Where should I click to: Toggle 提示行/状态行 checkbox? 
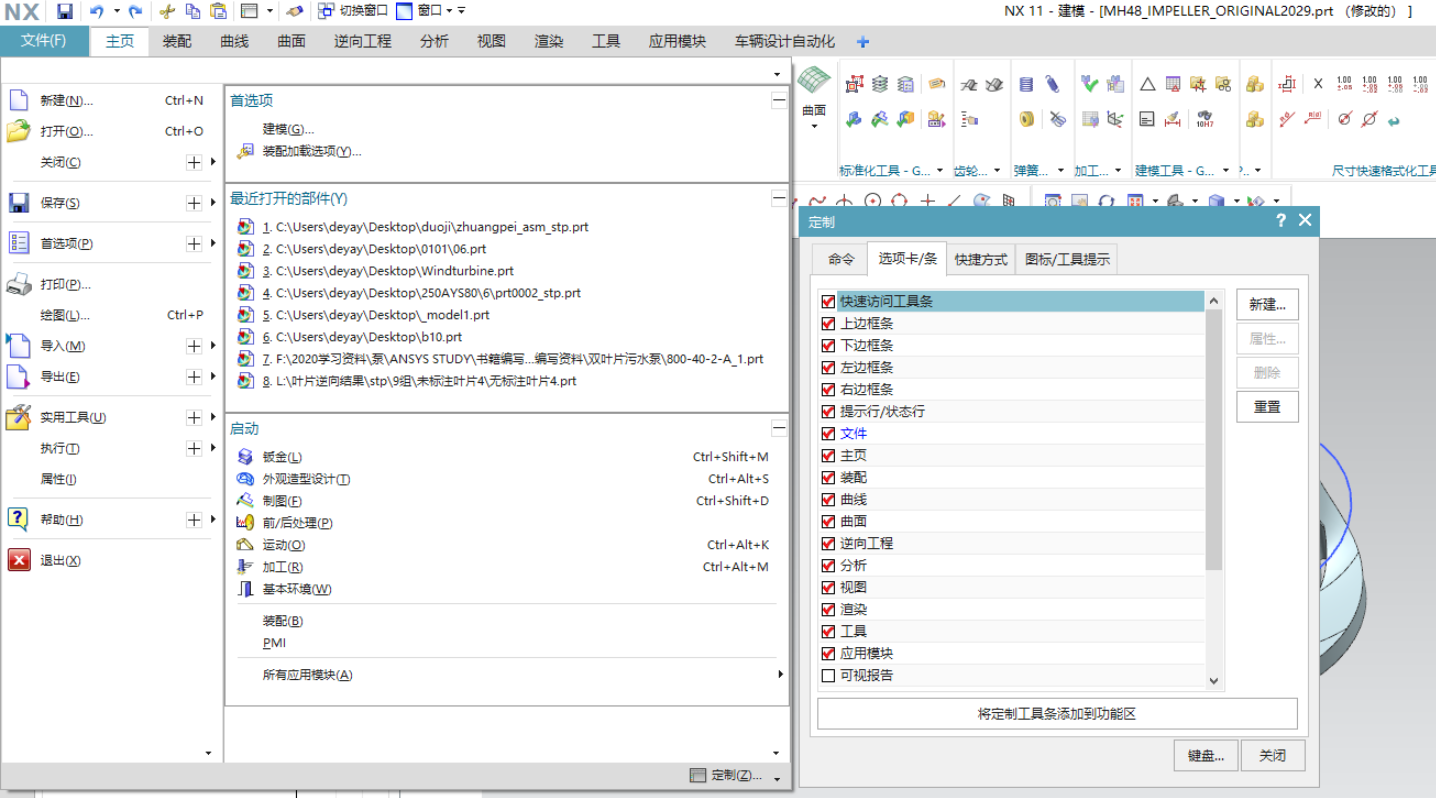point(828,411)
